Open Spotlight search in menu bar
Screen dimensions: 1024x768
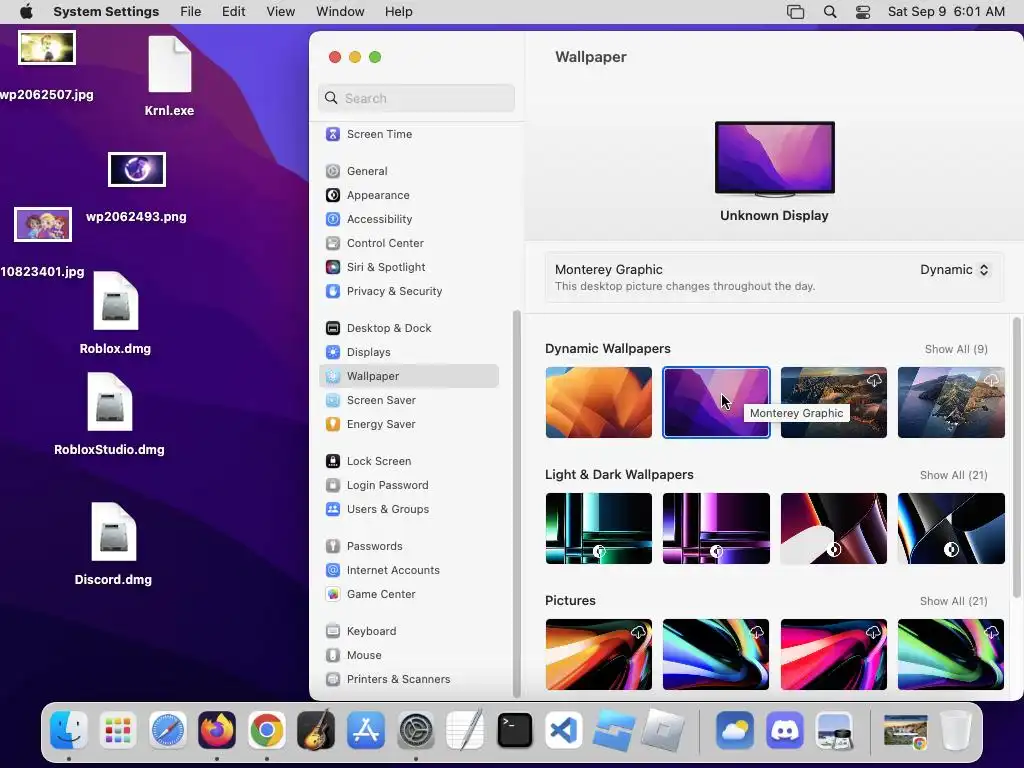click(830, 12)
